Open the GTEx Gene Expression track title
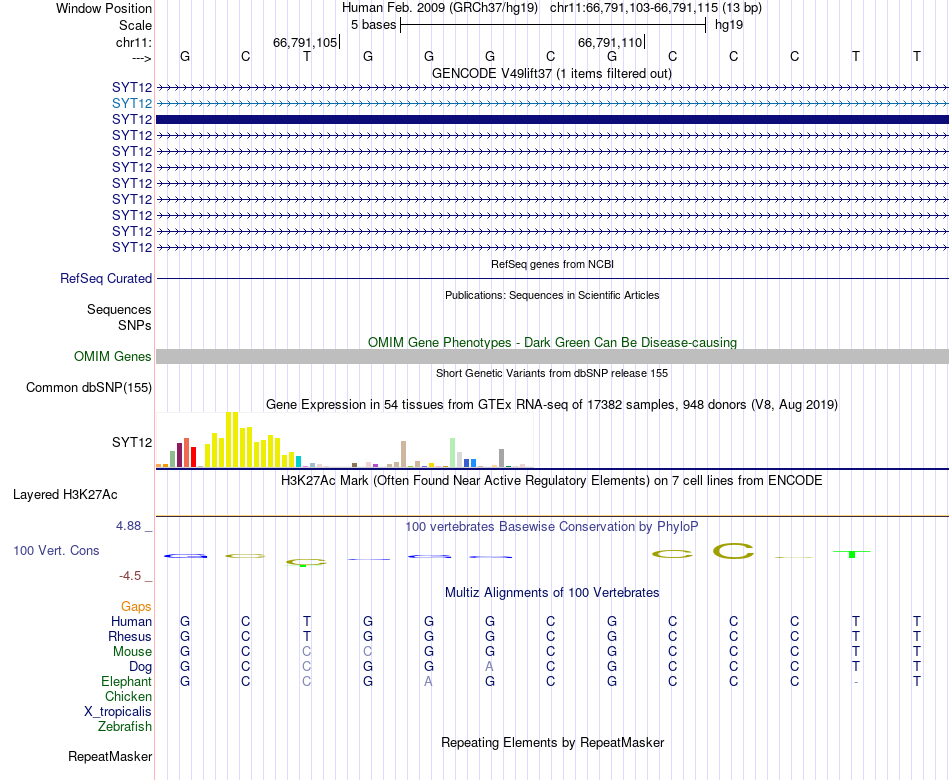Image resolution: width=950 pixels, height=780 pixels. pos(552,404)
